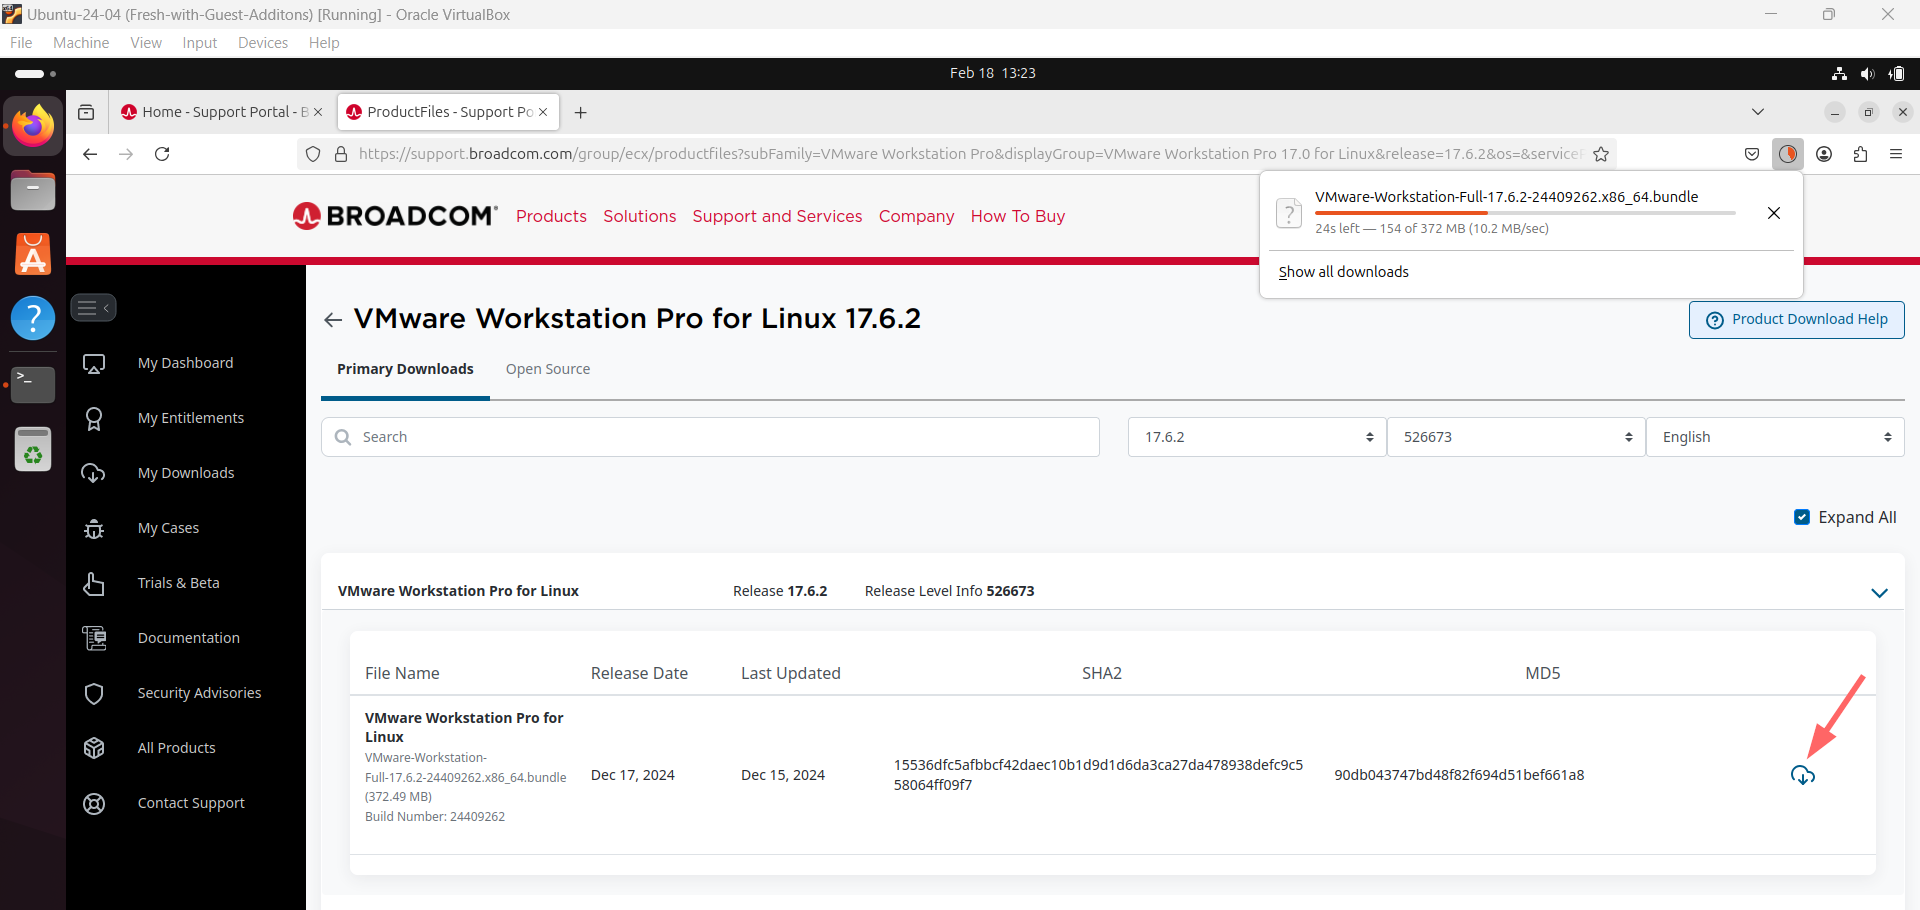The width and height of the screenshot is (1920, 910).
Task: Open Firefox account icon
Action: tap(1824, 154)
